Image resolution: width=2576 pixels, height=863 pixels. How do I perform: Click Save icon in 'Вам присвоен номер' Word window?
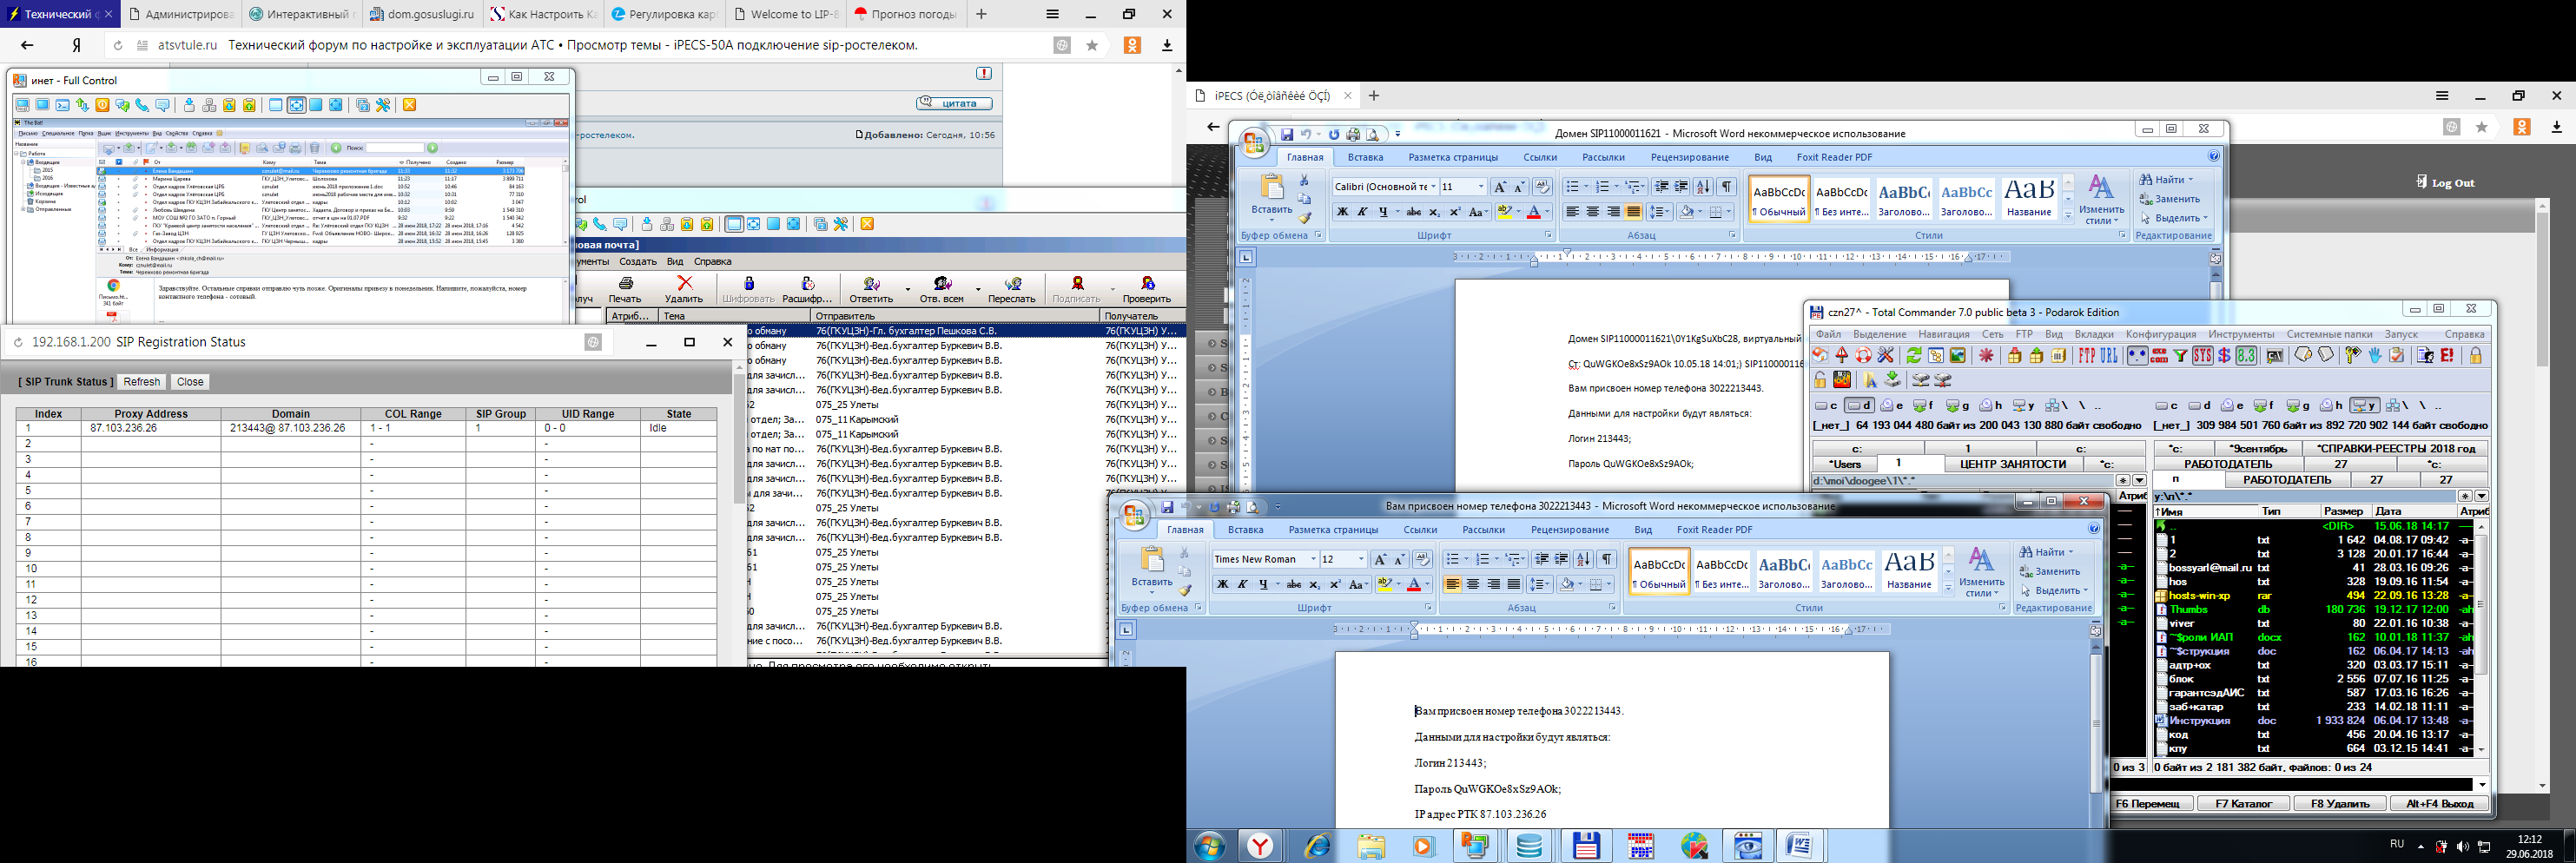(1167, 508)
